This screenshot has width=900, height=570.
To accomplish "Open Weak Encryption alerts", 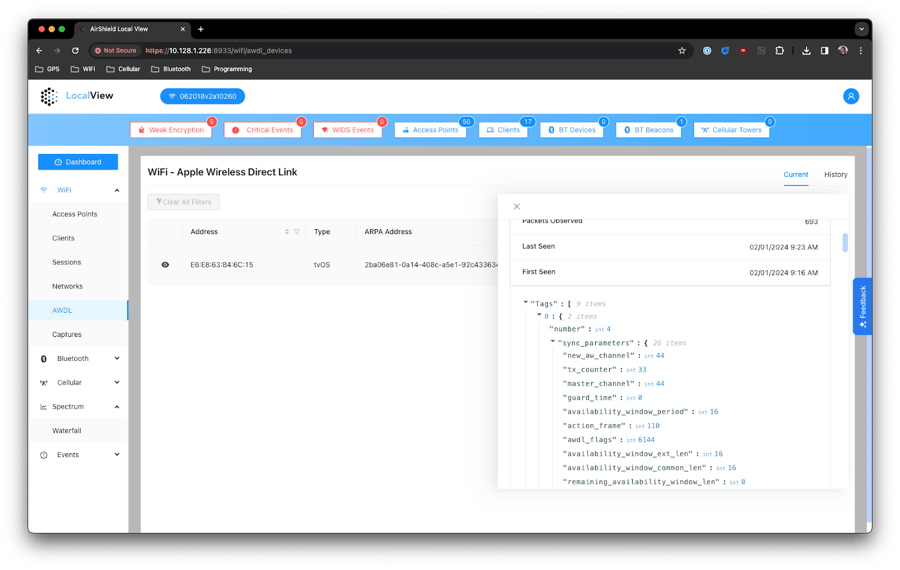I will [171, 130].
